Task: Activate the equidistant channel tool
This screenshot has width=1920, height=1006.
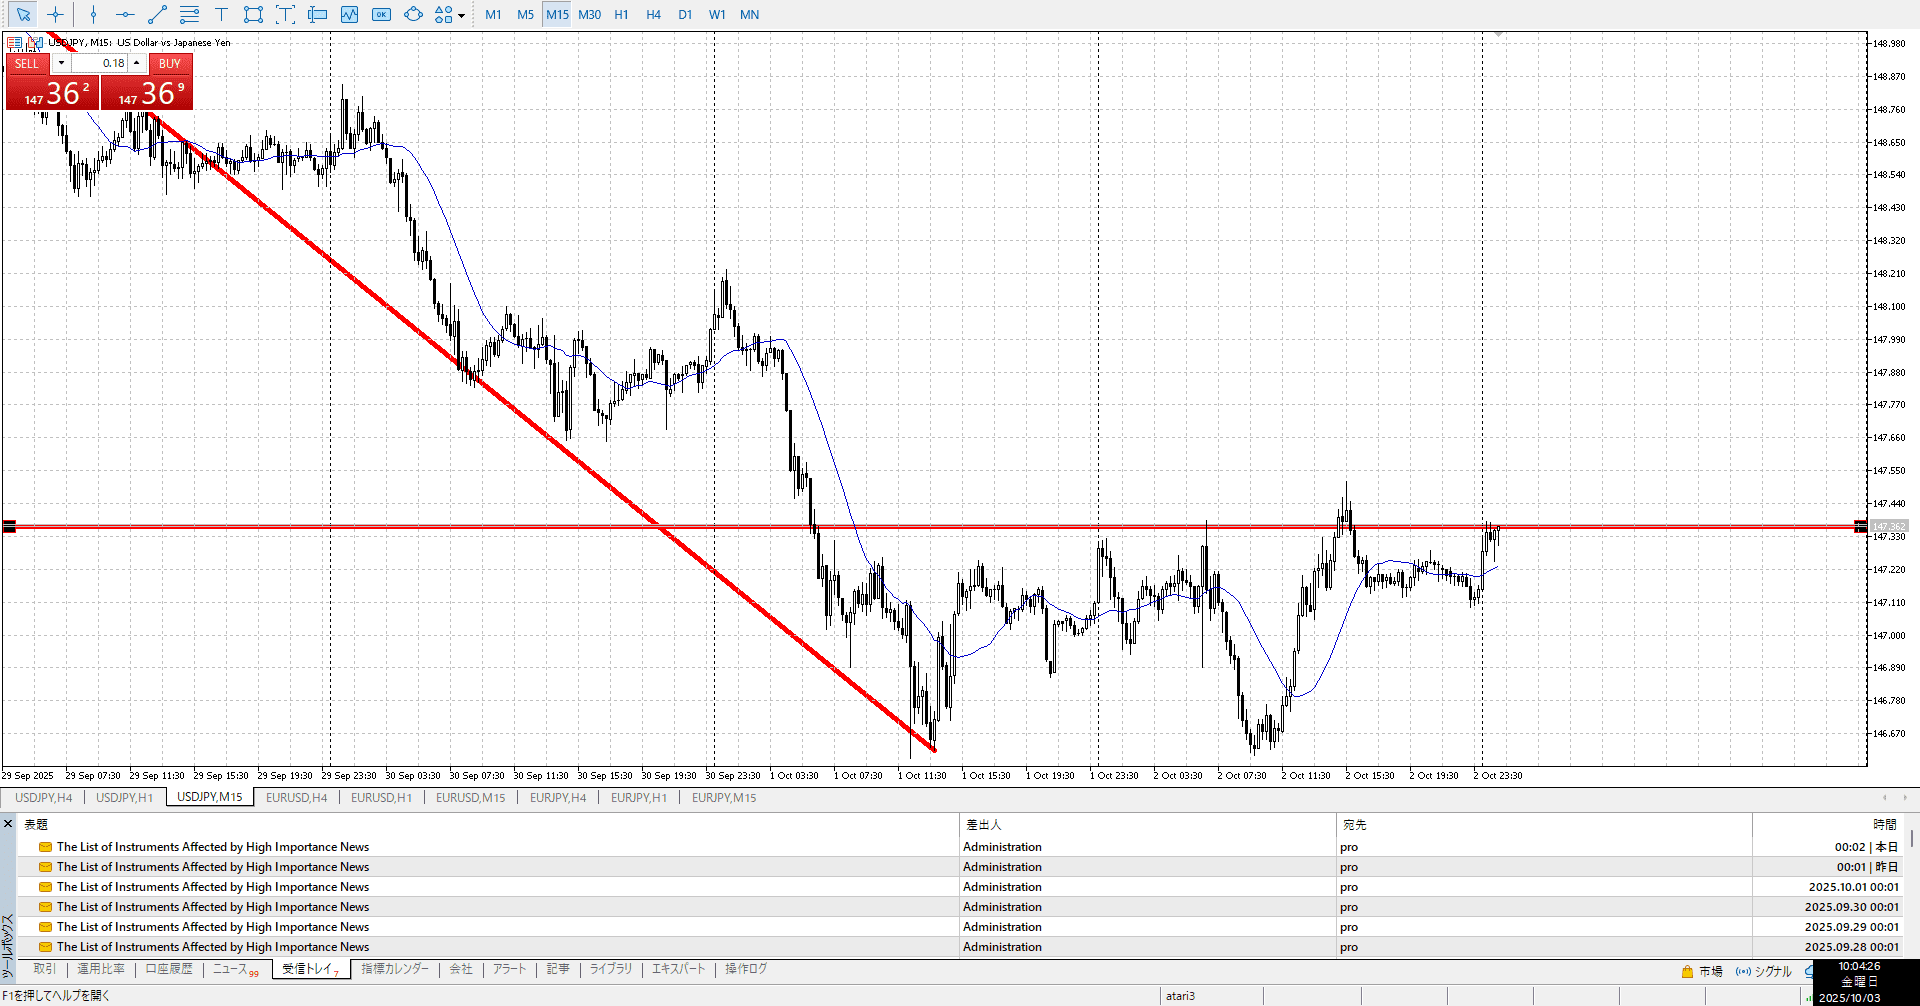Action: click(x=189, y=15)
